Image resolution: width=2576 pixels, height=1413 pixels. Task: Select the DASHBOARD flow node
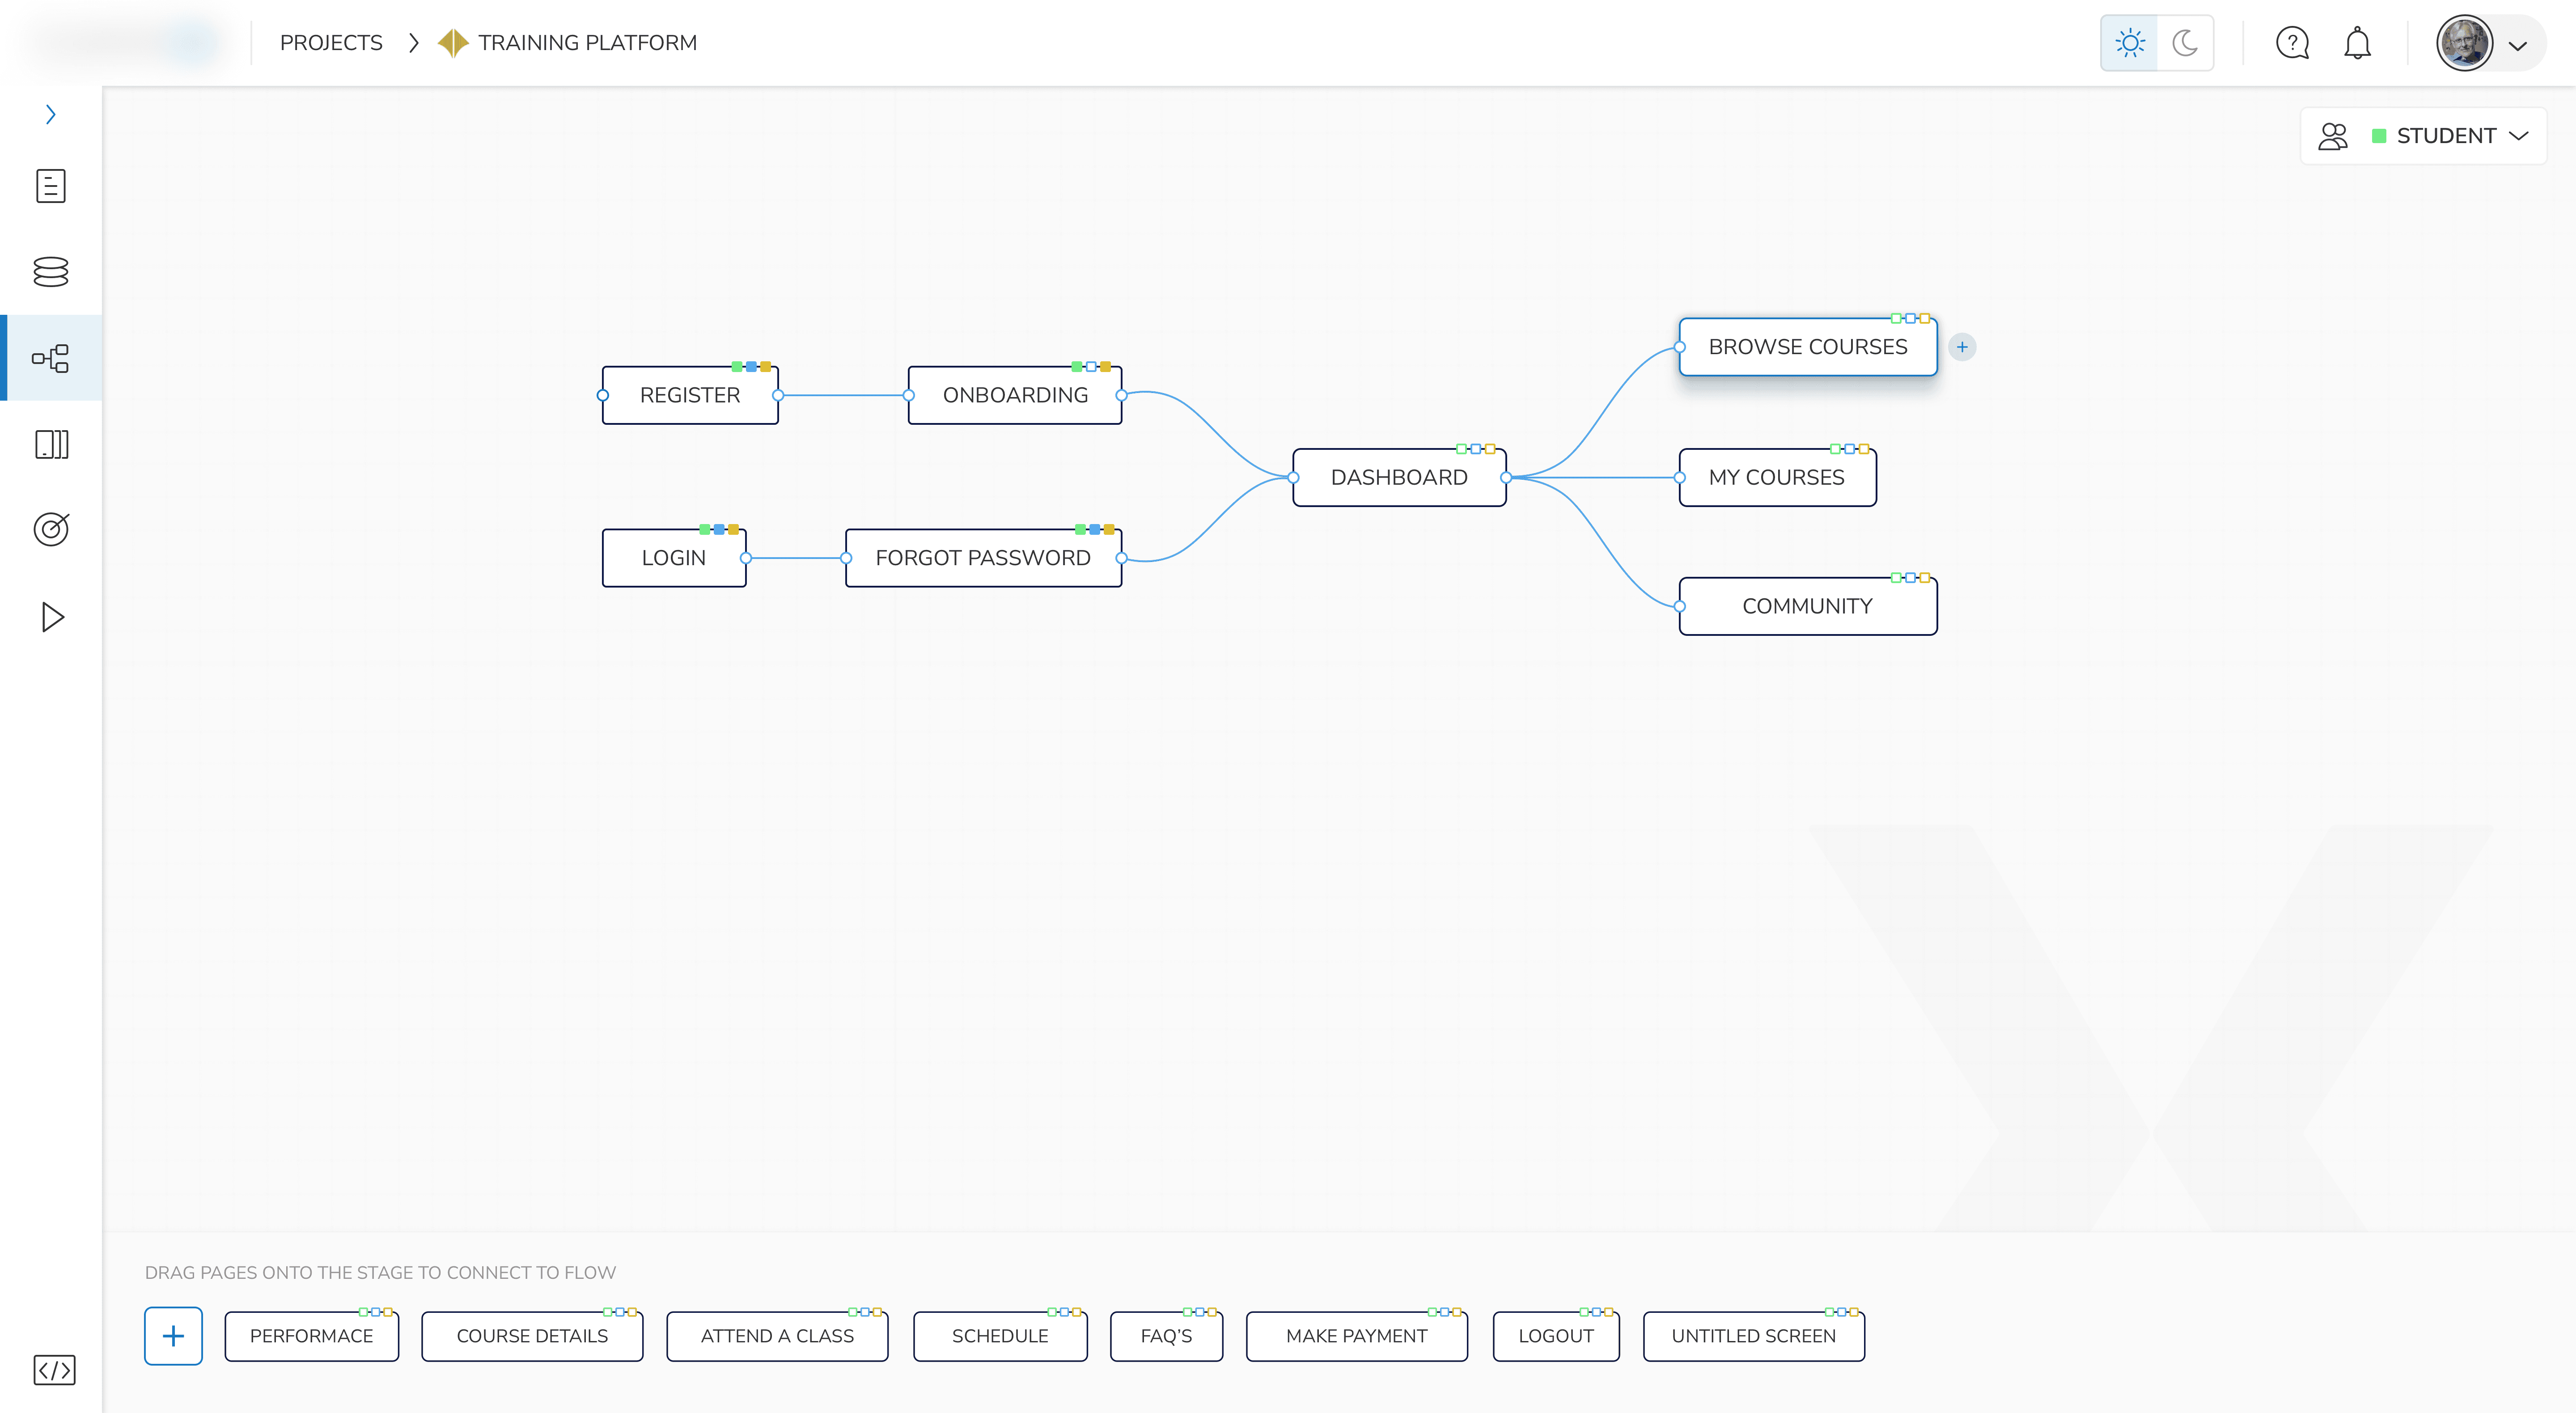[x=1398, y=478]
